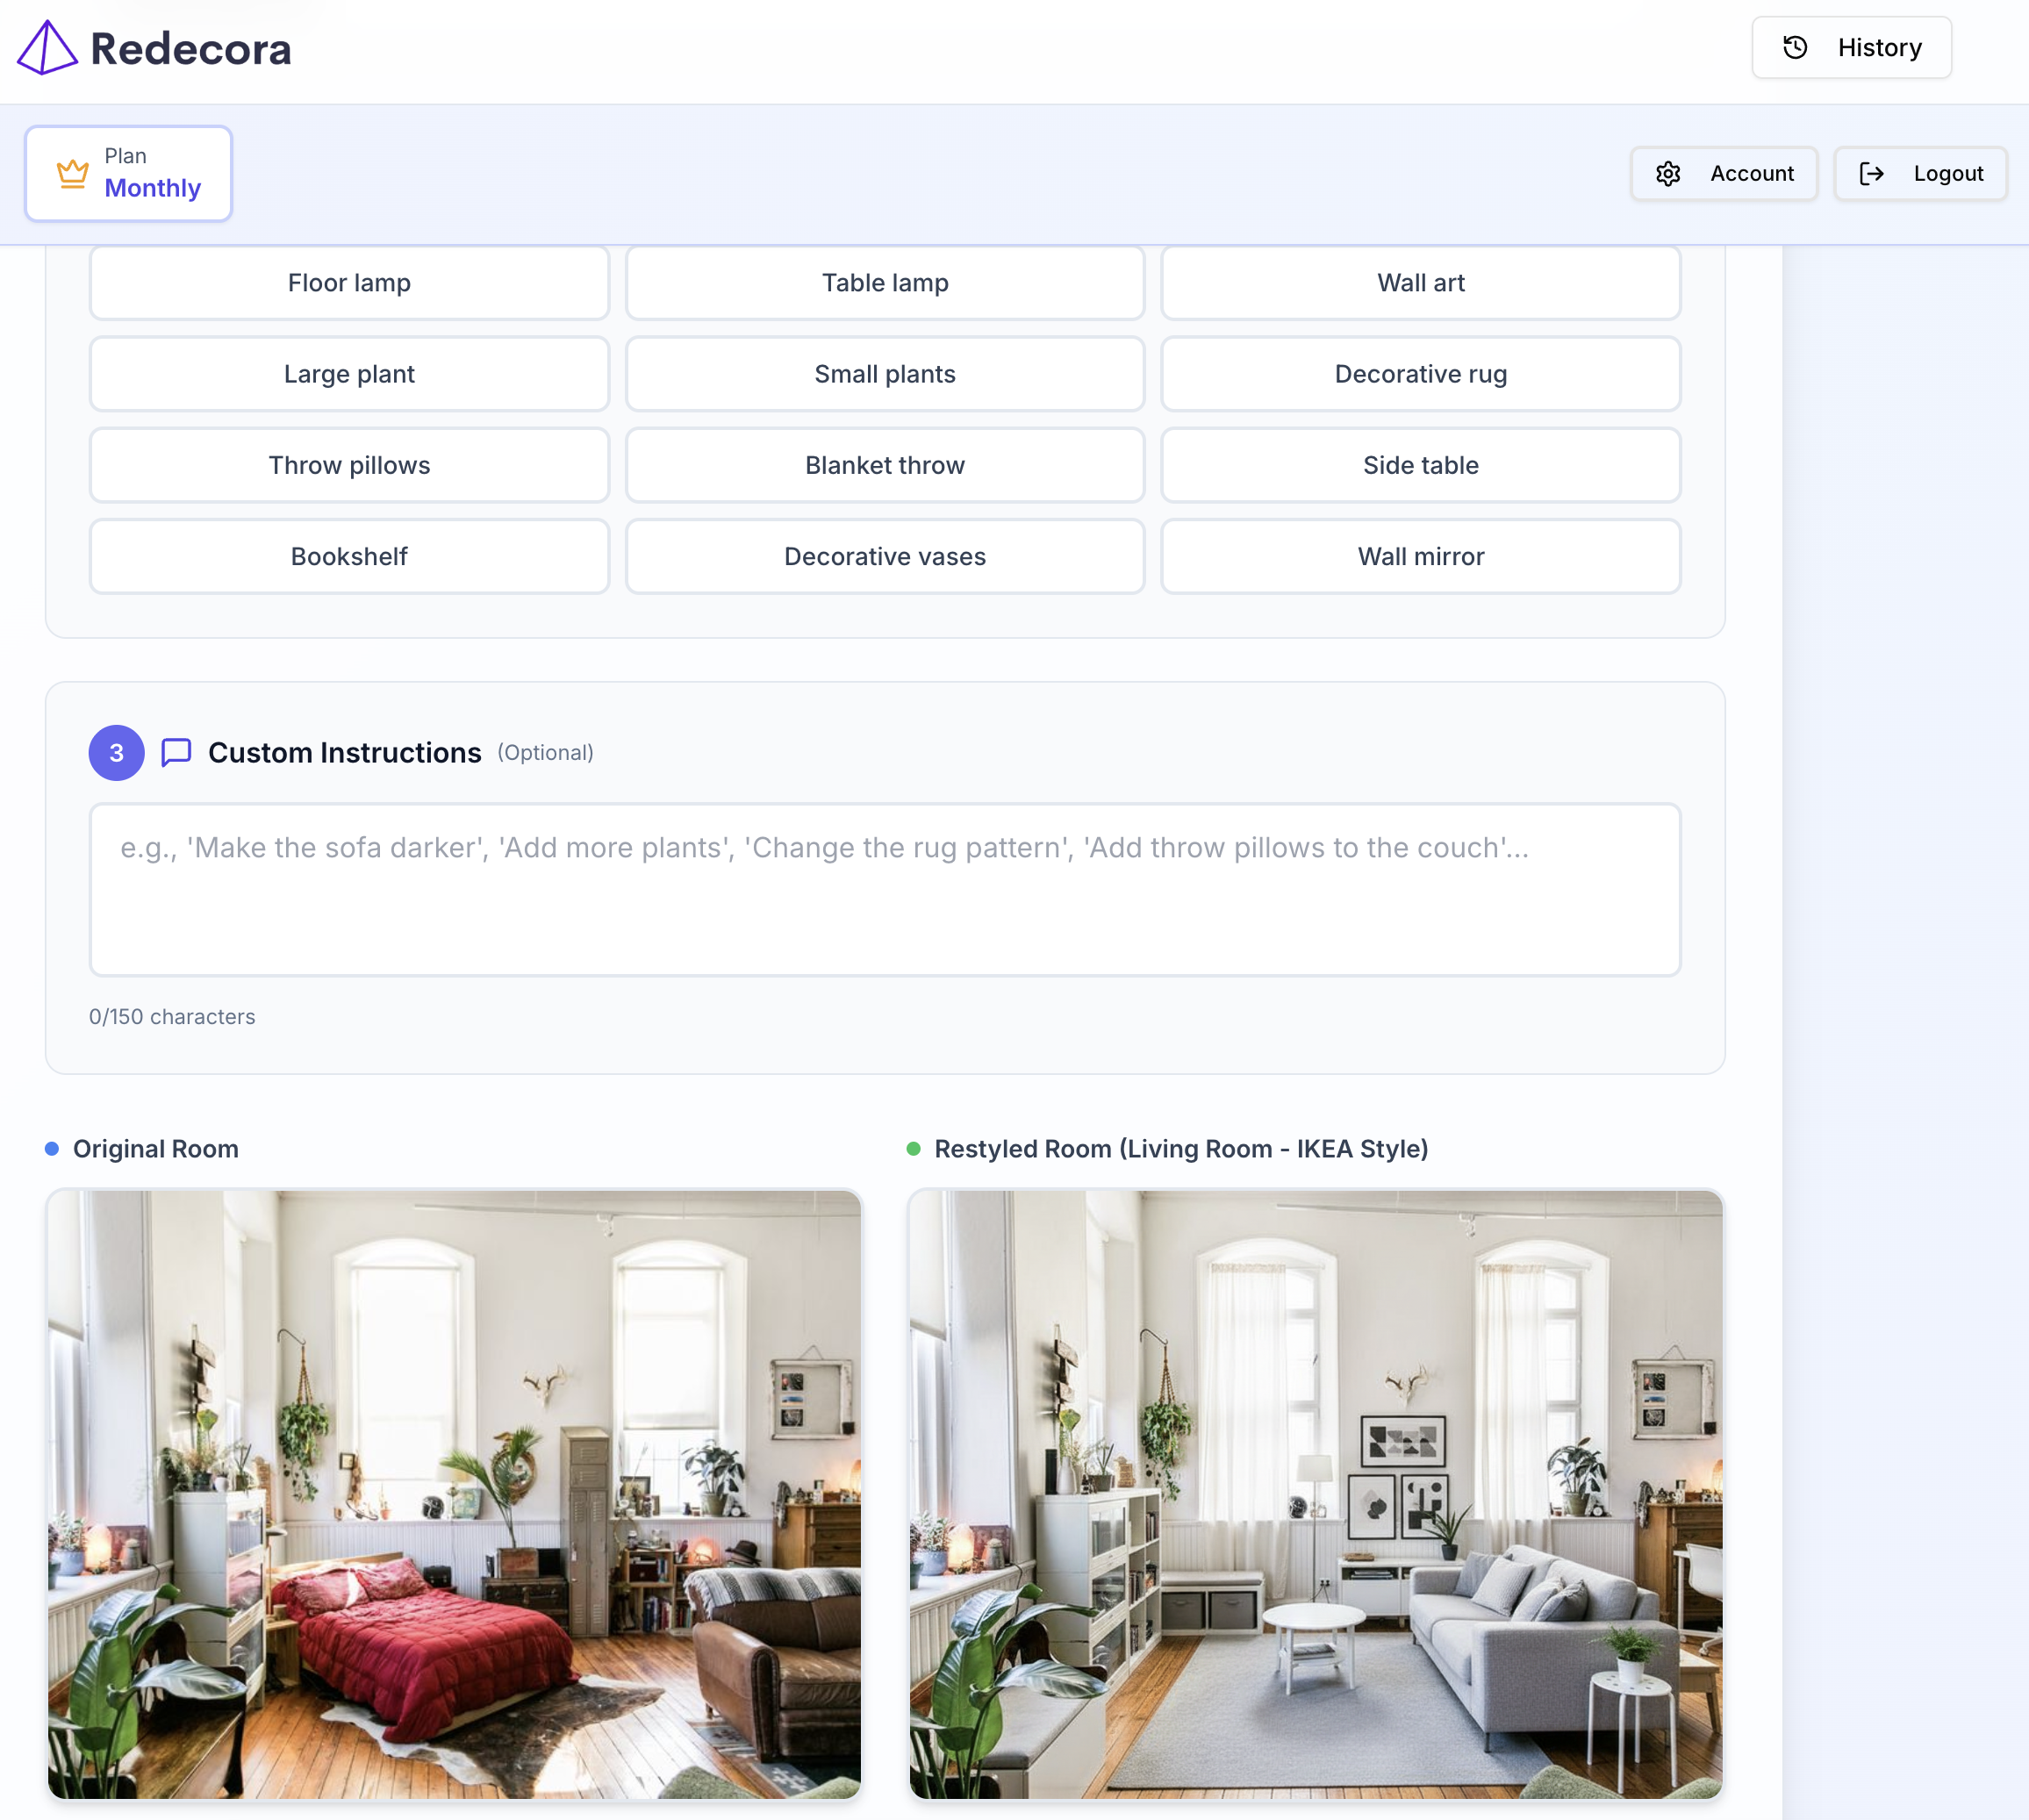2029x1820 pixels.
Task: Click the Account gear icon
Action: pyautogui.click(x=1667, y=174)
